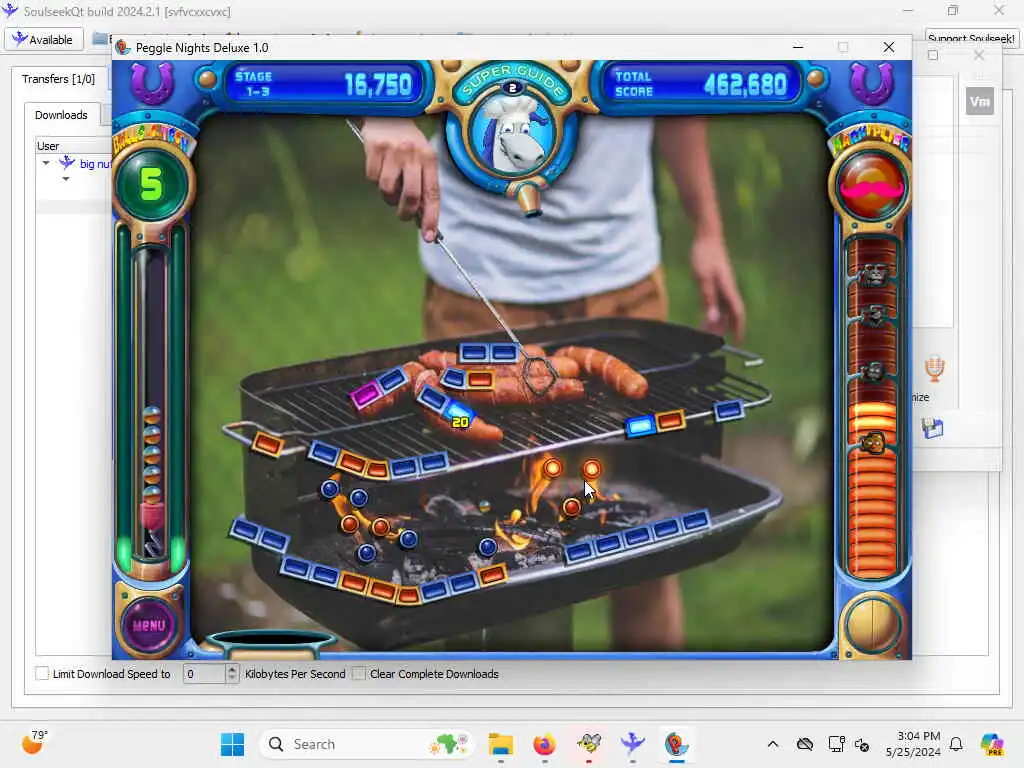Click the green ball count orb showing 5
Viewport: 1024px width, 768px height.
coord(151,184)
